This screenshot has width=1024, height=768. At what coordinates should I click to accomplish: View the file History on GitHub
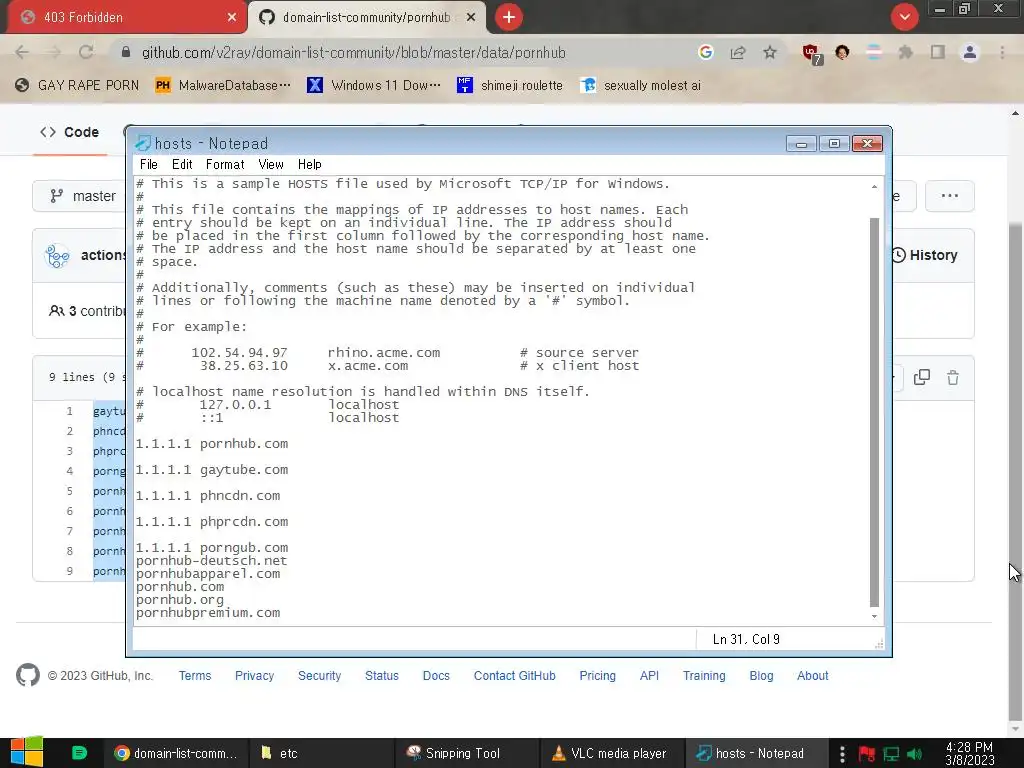tap(924, 255)
